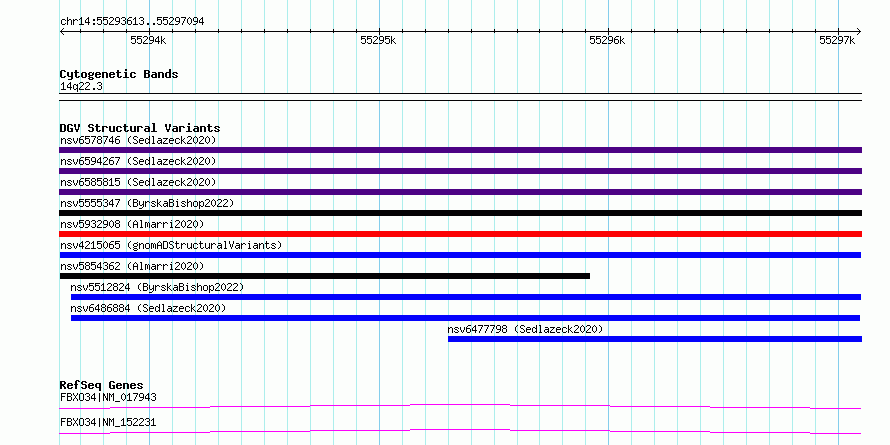This screenshot has width=890, height=445.
Task: Click the right arrow of the ruler
Action: [858, 31]
